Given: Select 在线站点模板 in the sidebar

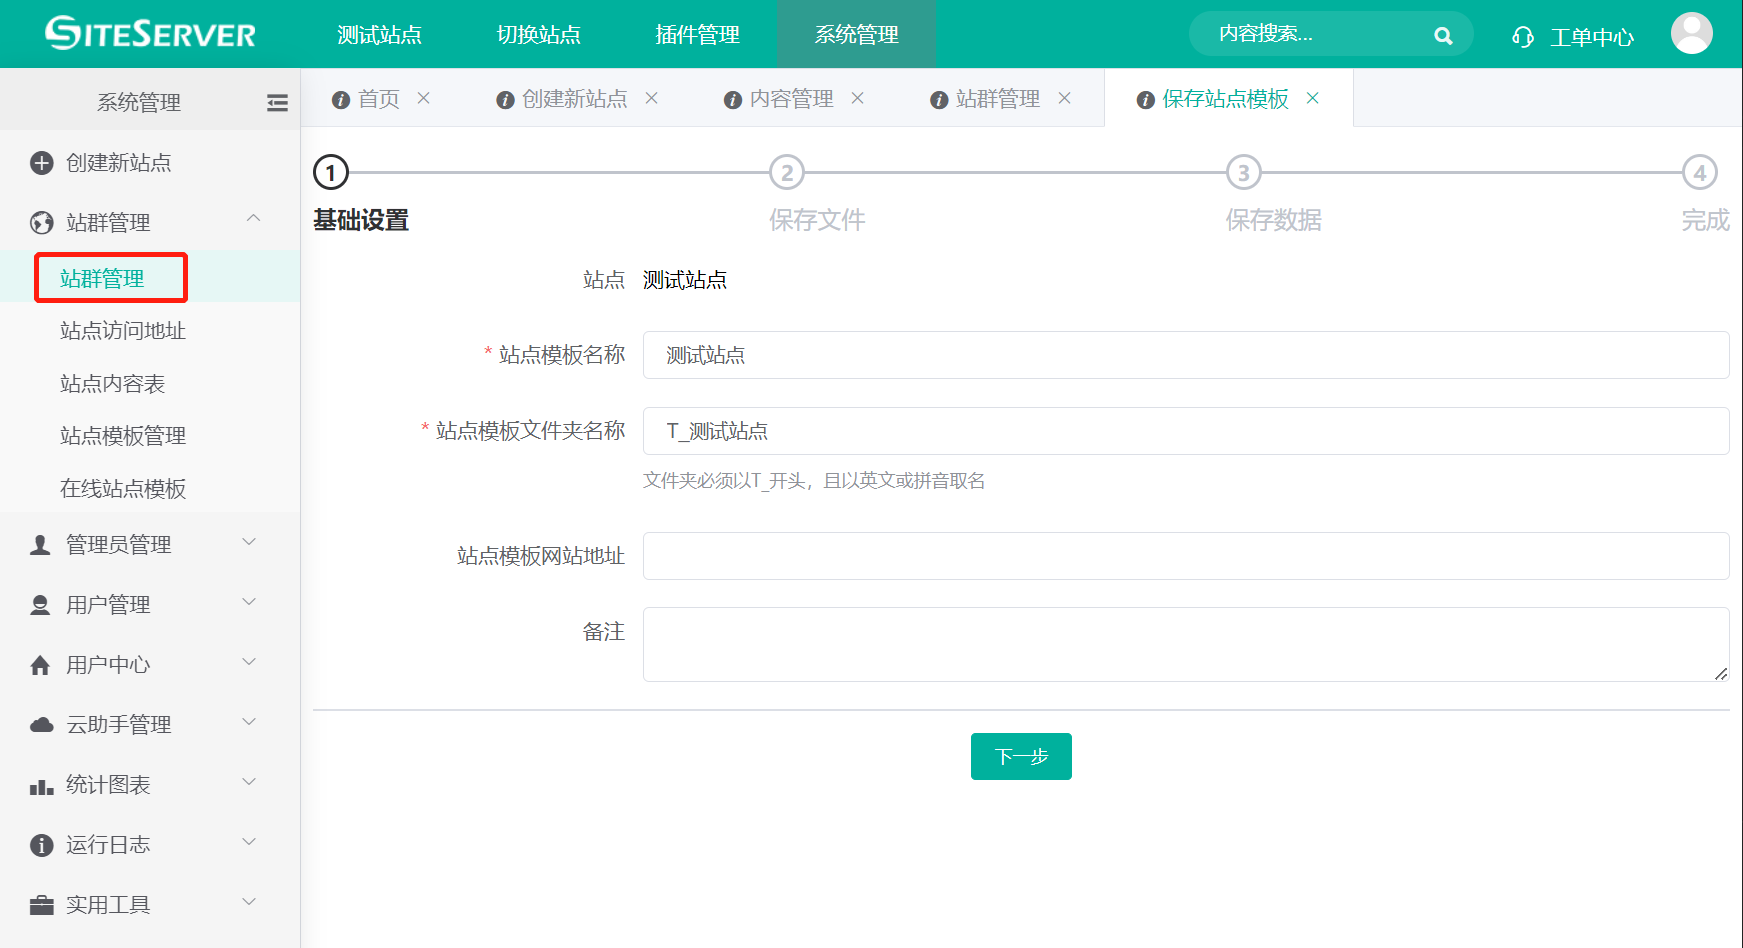Looking at the screenshot, I should [122, 488].
